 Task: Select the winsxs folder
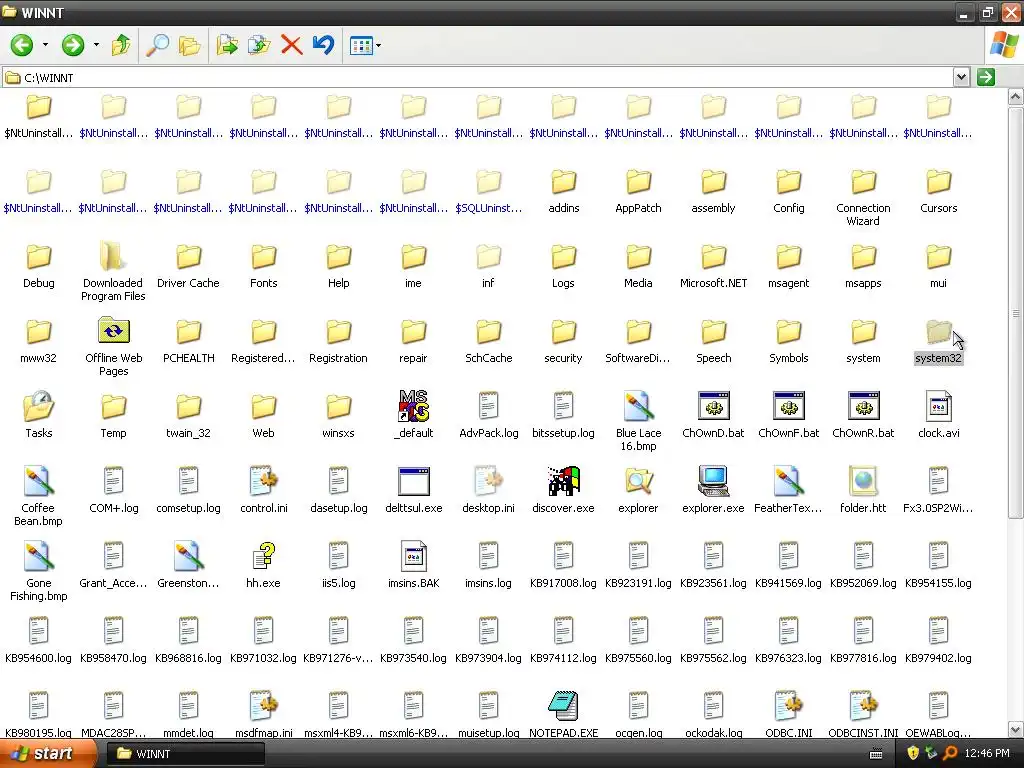pos(338,415)
